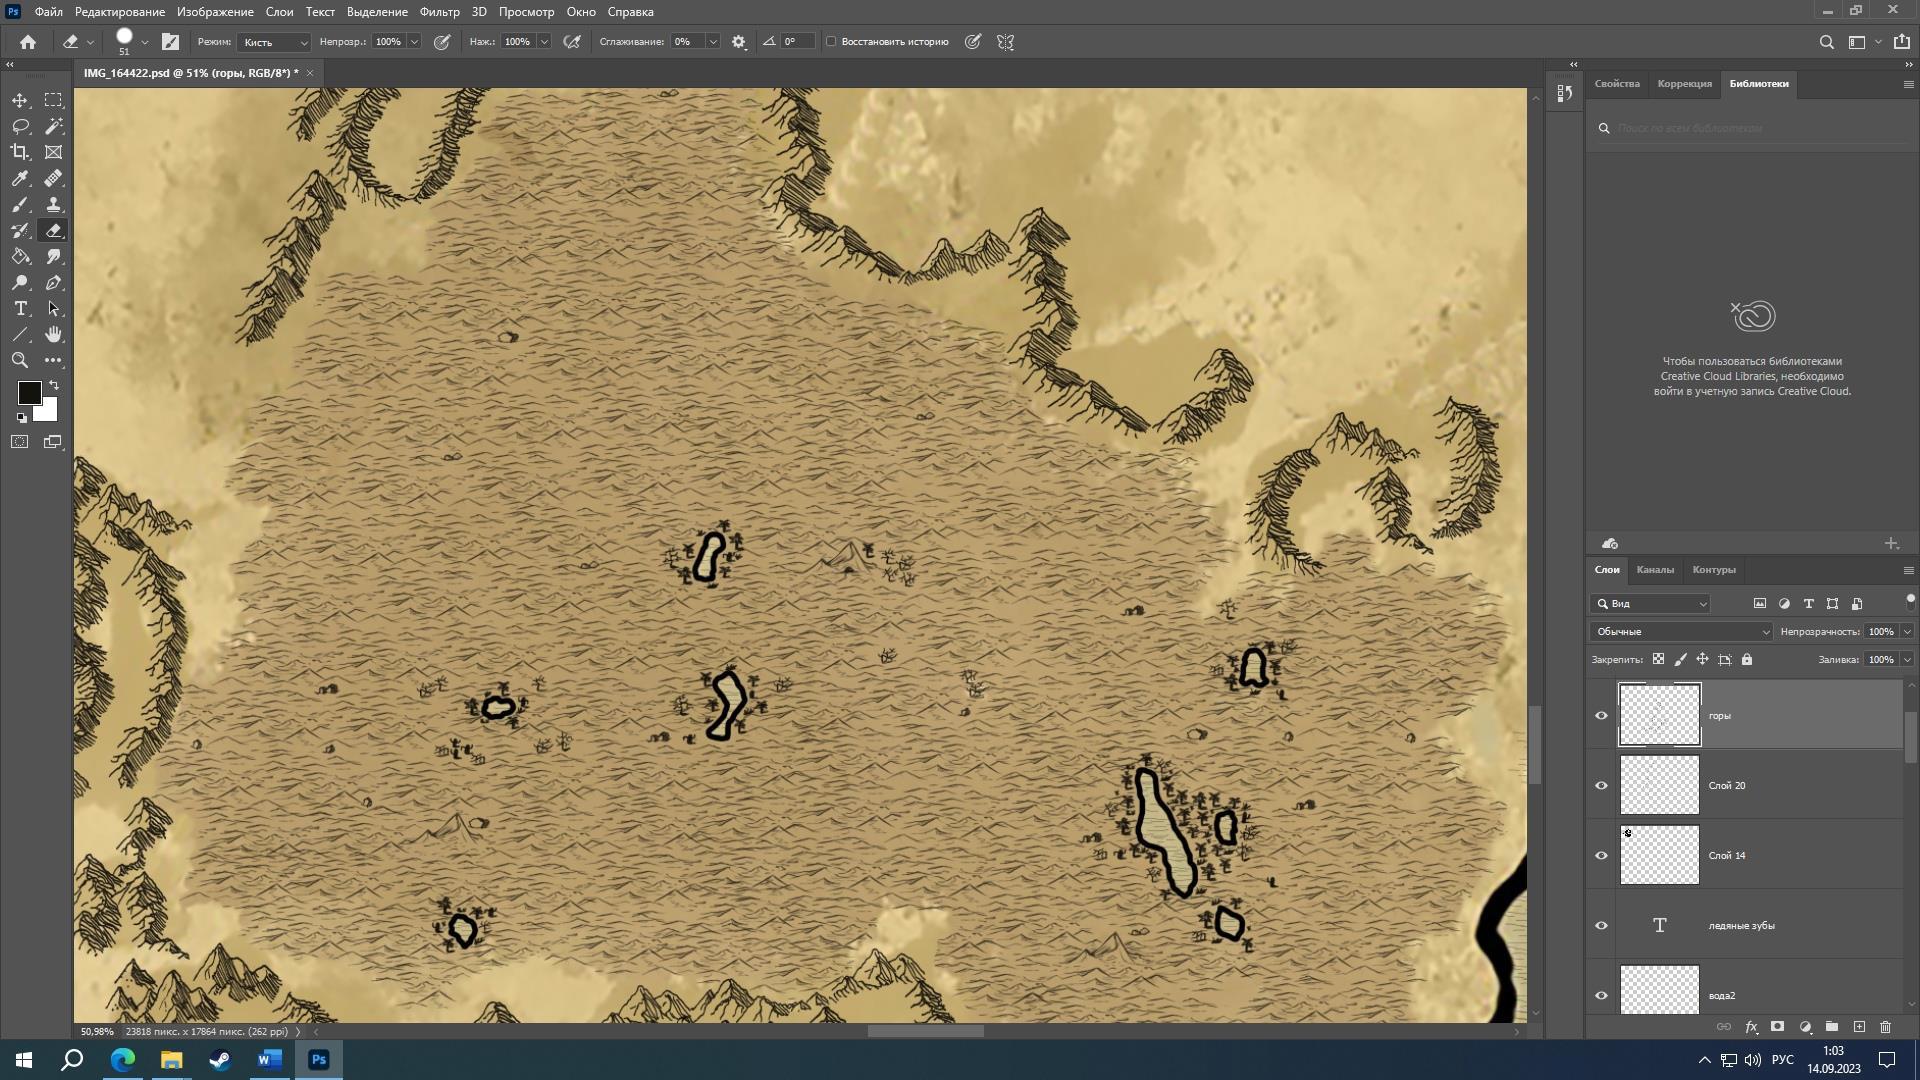Open the Обычные blend mode dropdown
This screenshot has width=1920, height=1080.
pos(1681,631)
